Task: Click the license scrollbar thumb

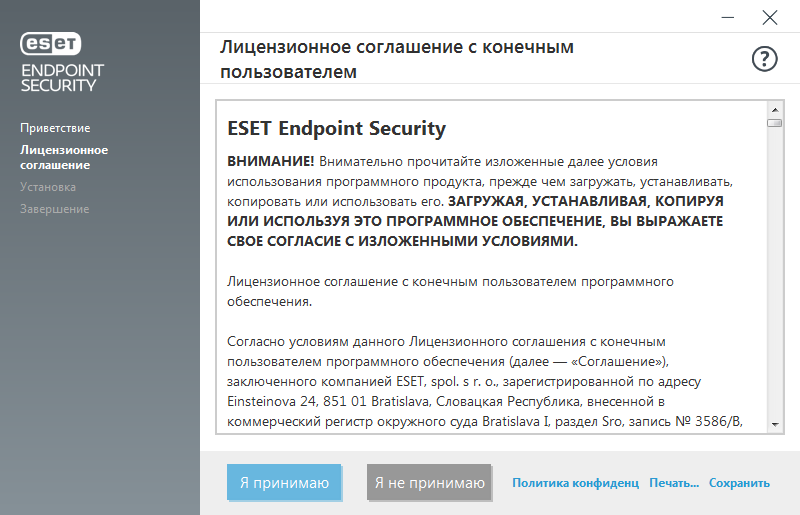Action: click(x=774, y=123)
